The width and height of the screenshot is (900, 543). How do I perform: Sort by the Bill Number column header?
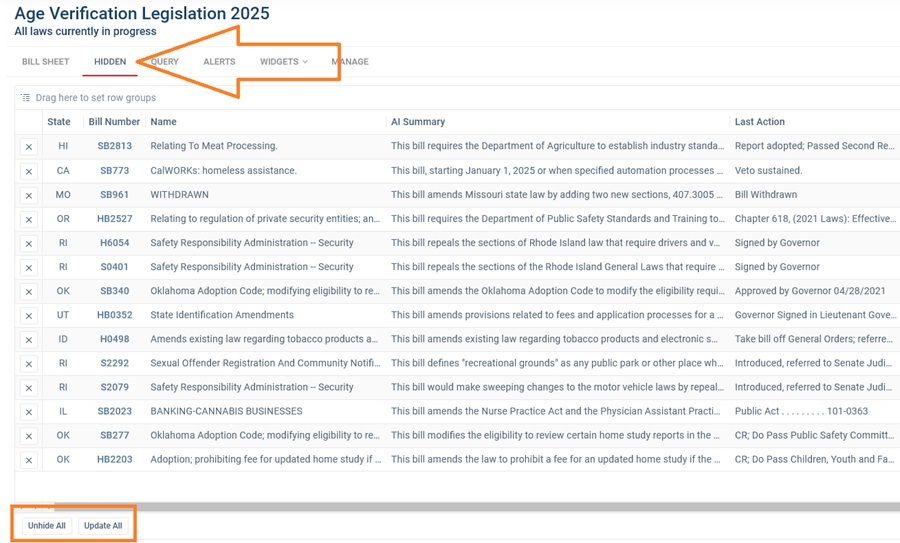click(114, 122)
